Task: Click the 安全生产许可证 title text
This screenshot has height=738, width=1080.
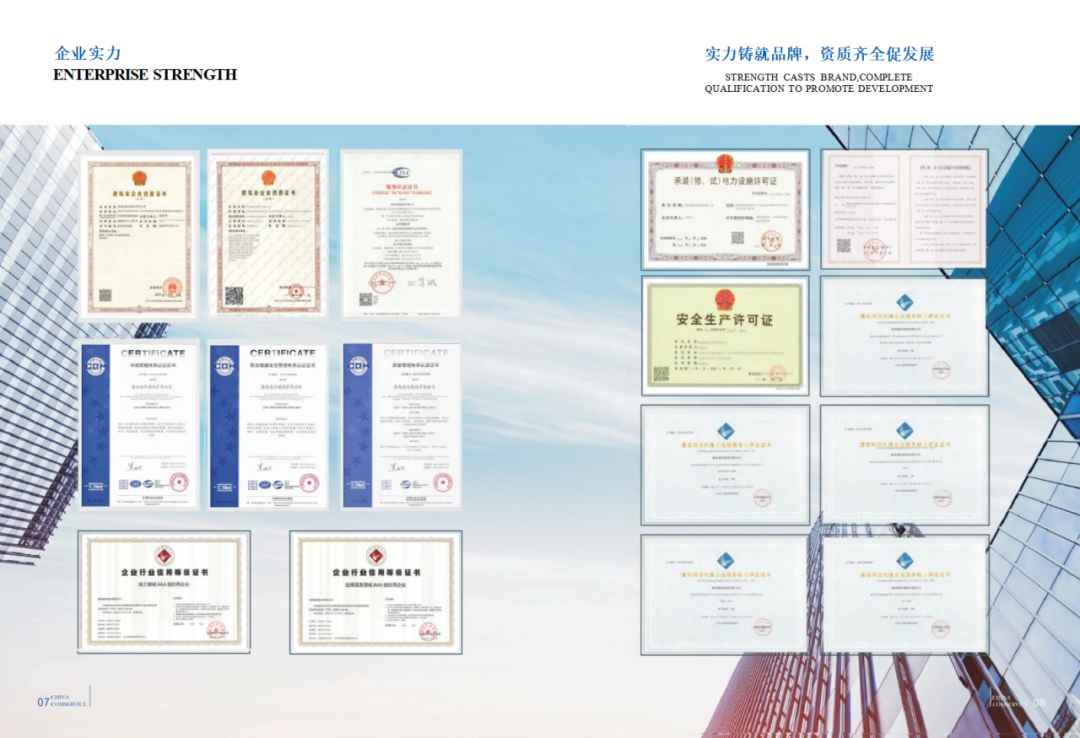Action: (724, 320)
